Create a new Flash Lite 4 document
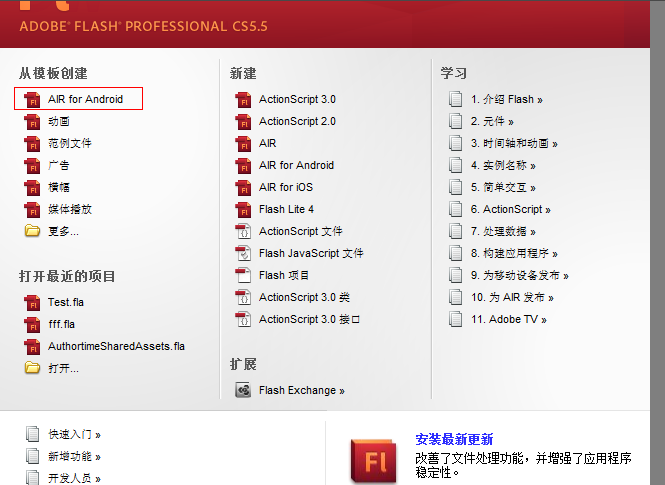 (x=286, y=209)
